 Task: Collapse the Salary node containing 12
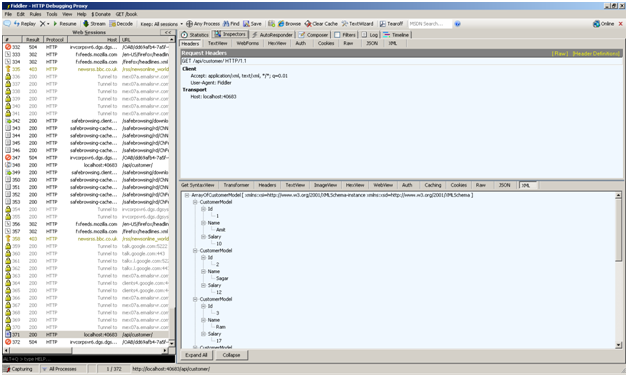pyautogui.click(x=203, y=285)
